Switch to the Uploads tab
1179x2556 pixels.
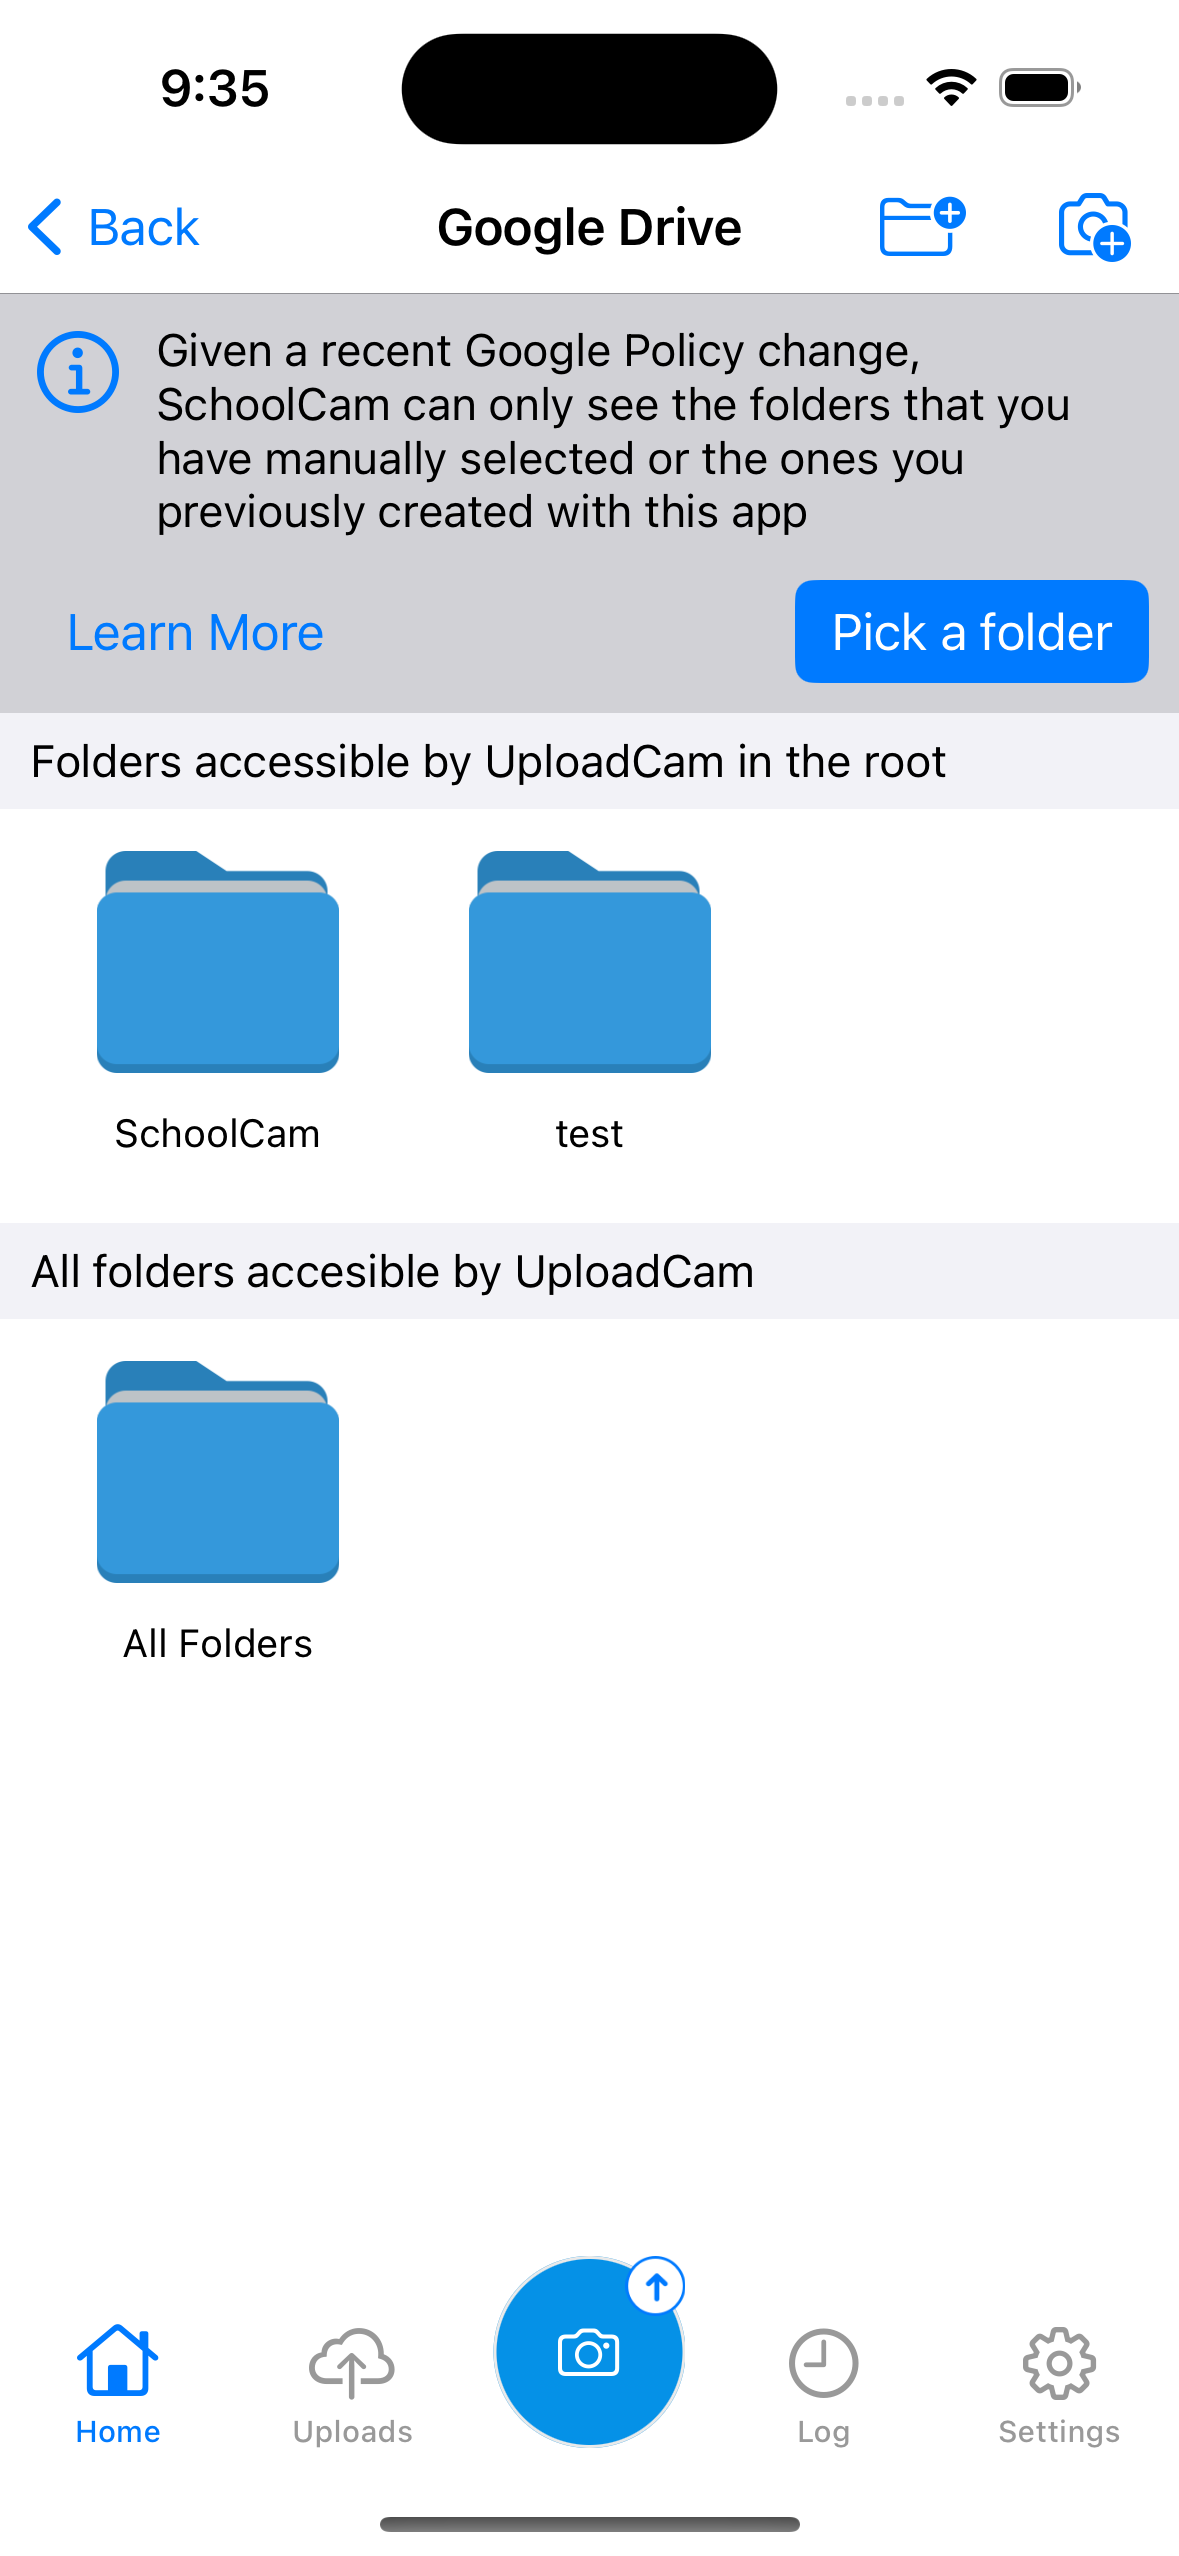click(x=352, y=2384)
